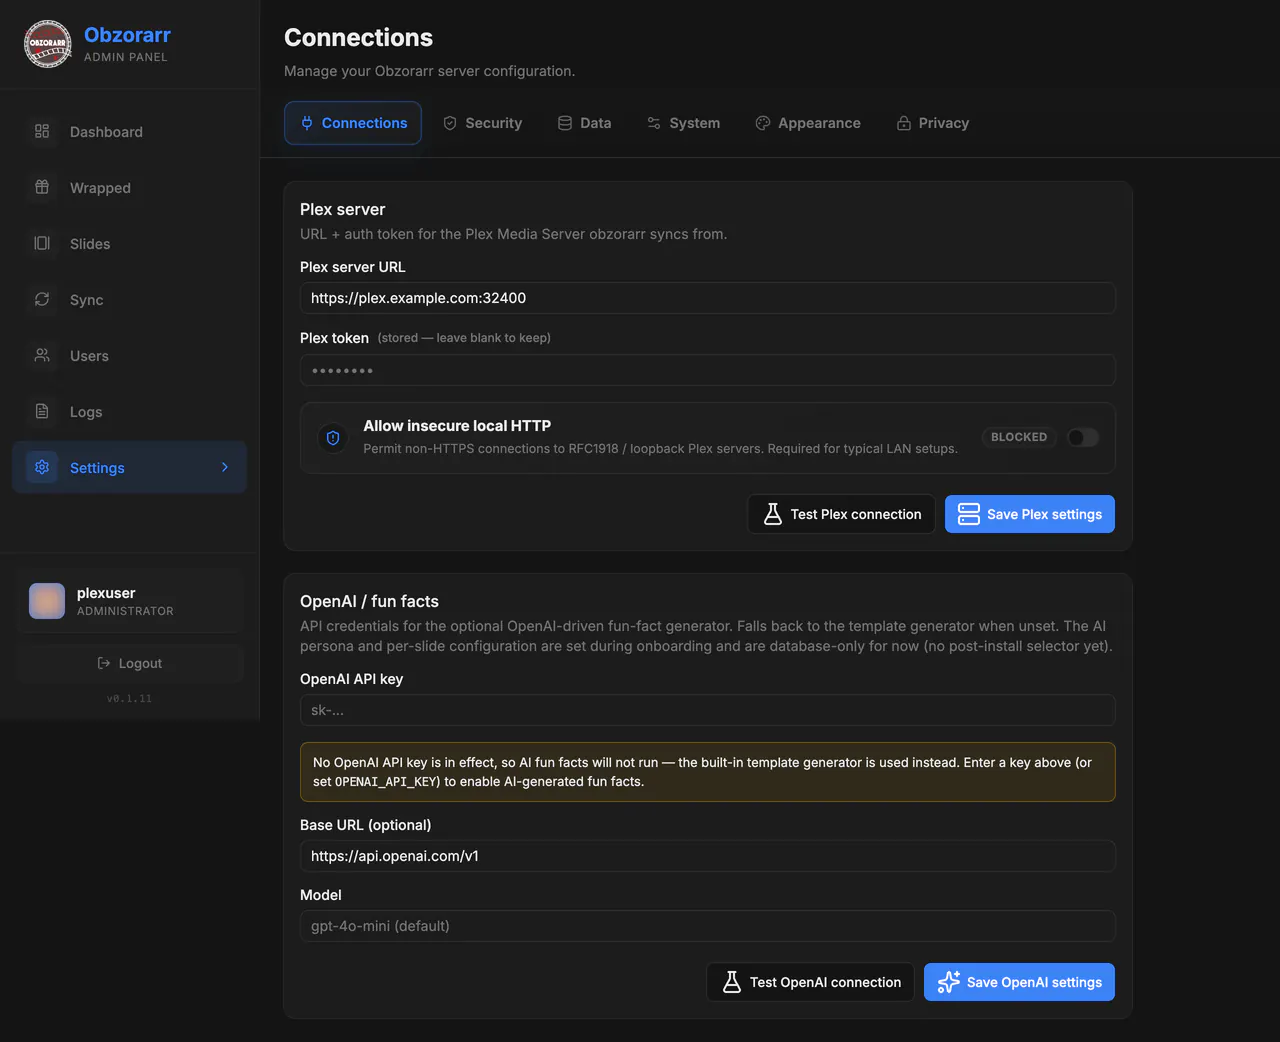The height and width of the screenshot is (1042, 1280).
Task: Focus the Plex token password field
Action: 708,370
